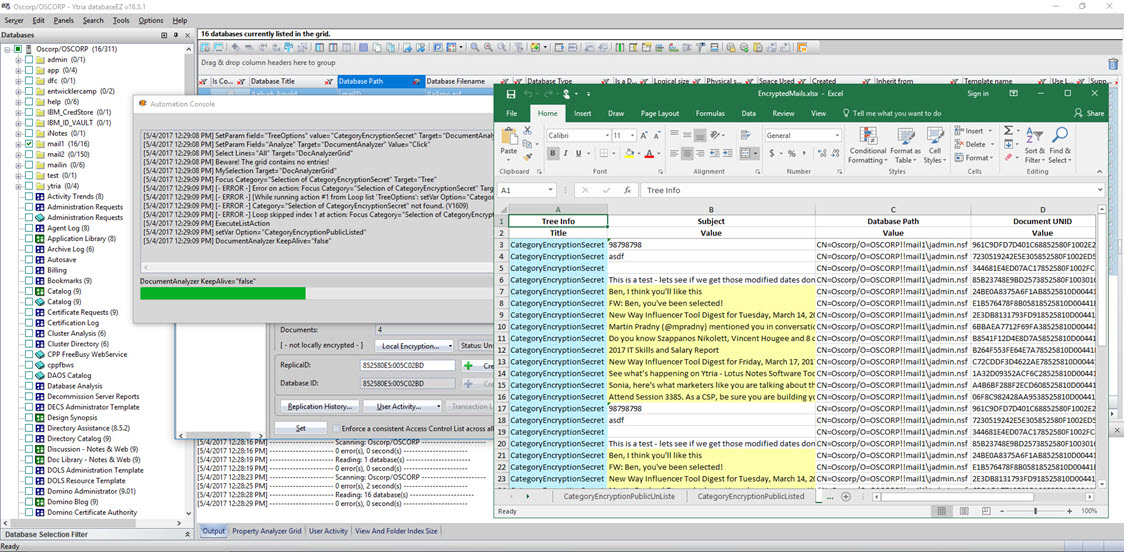Open Cell Styles gallery
The height and width of the screenshot is (552, 1126).
tap(934, 145)
